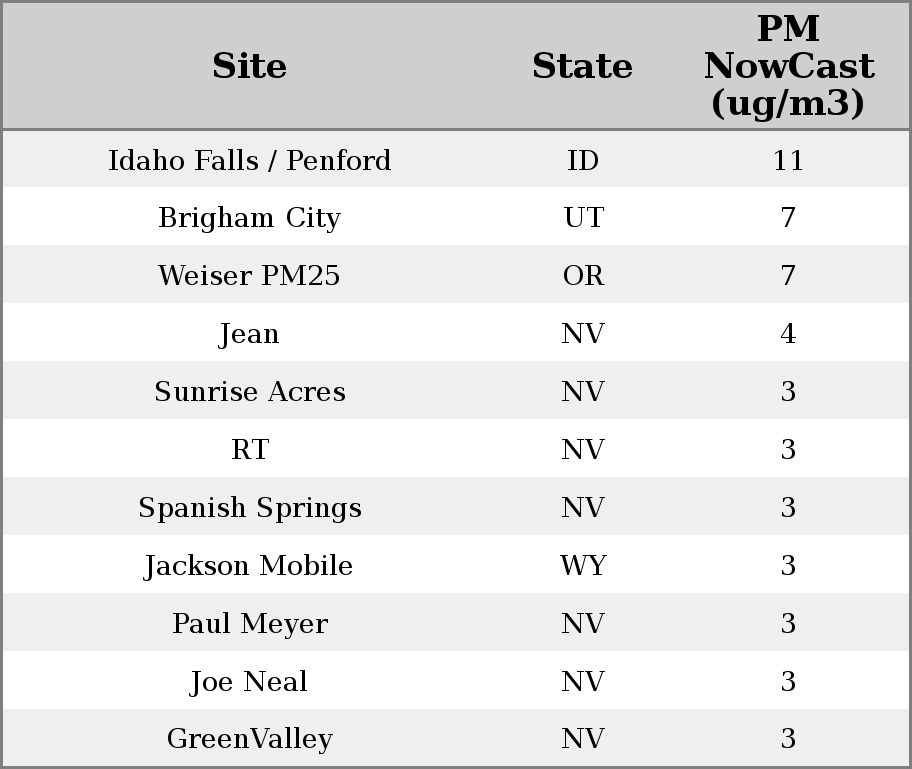
Task: Click the ID state cell
Action: point(583,160)
